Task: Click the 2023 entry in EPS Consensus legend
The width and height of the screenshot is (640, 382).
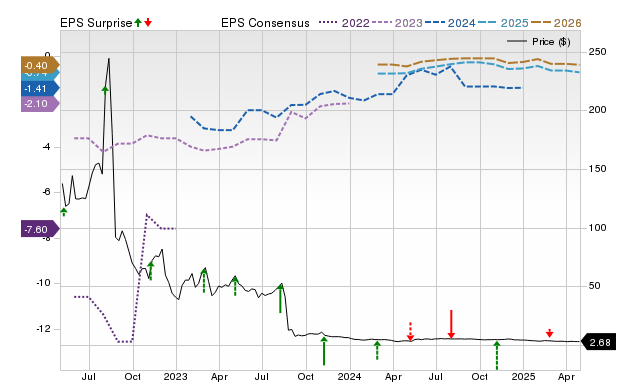Action: coord(397,23)
